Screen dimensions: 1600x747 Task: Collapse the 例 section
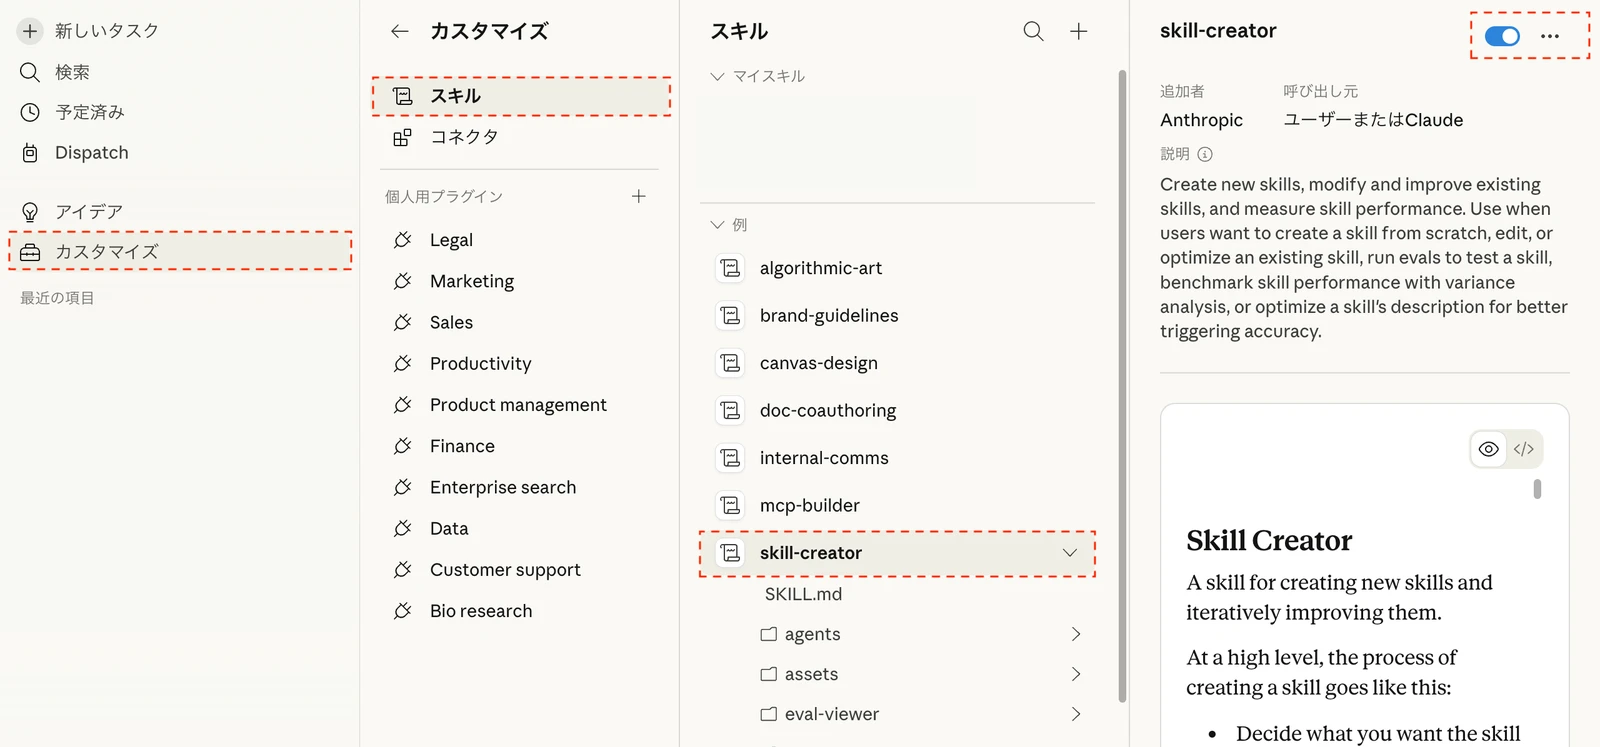click(717, 225)
